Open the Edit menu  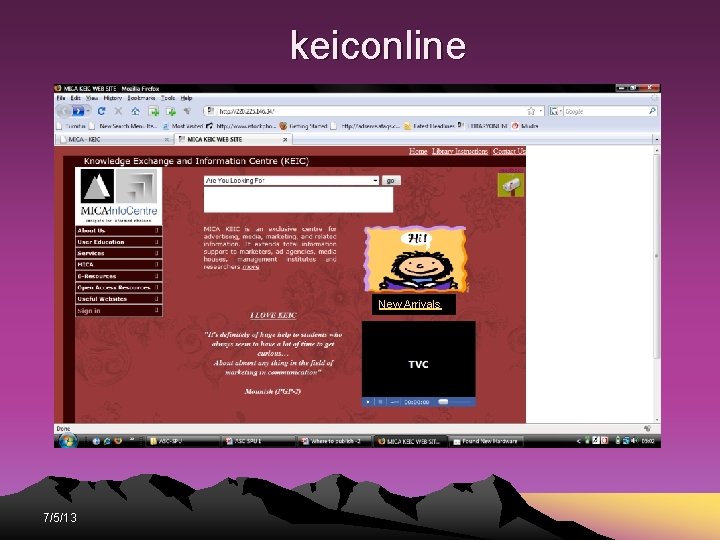(76, 98)
